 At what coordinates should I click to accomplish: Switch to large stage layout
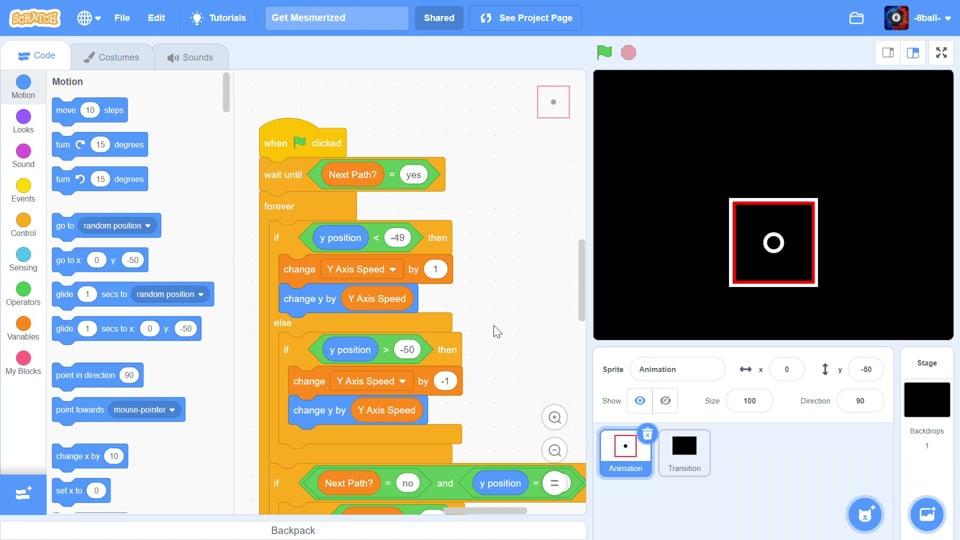pyautogui.click(x=913, y=53)
